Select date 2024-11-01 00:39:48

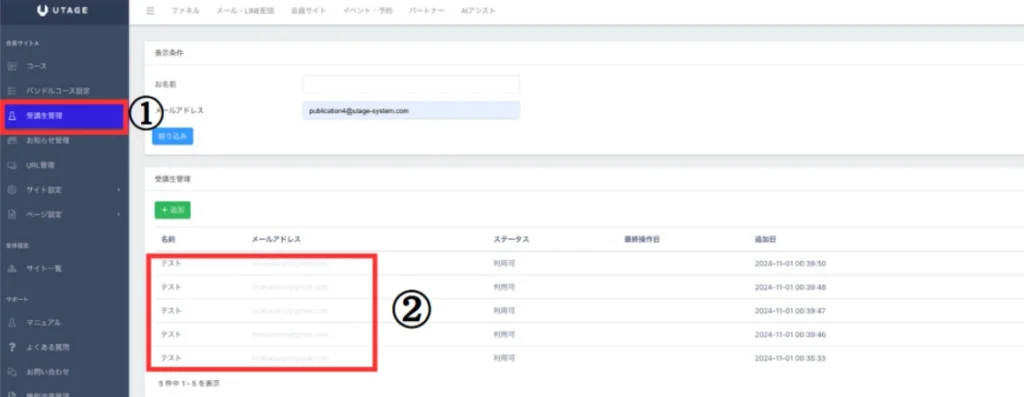791,287
